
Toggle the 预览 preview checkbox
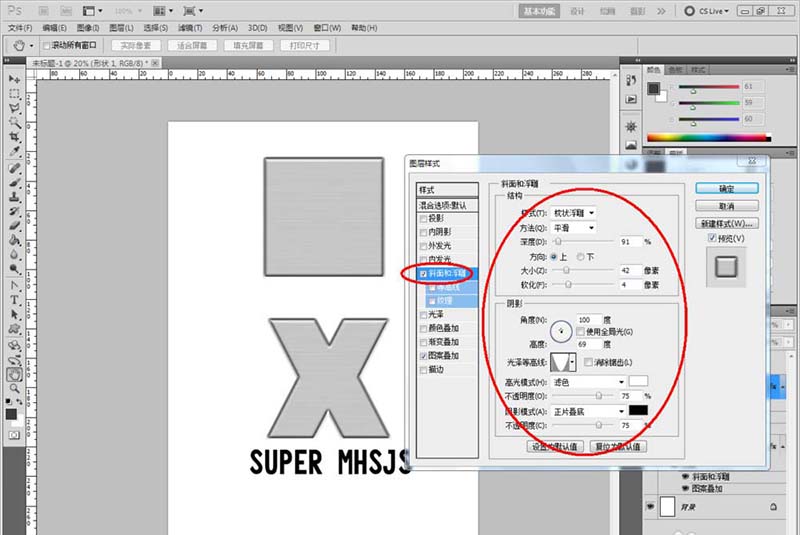click(x=712, y=238)
